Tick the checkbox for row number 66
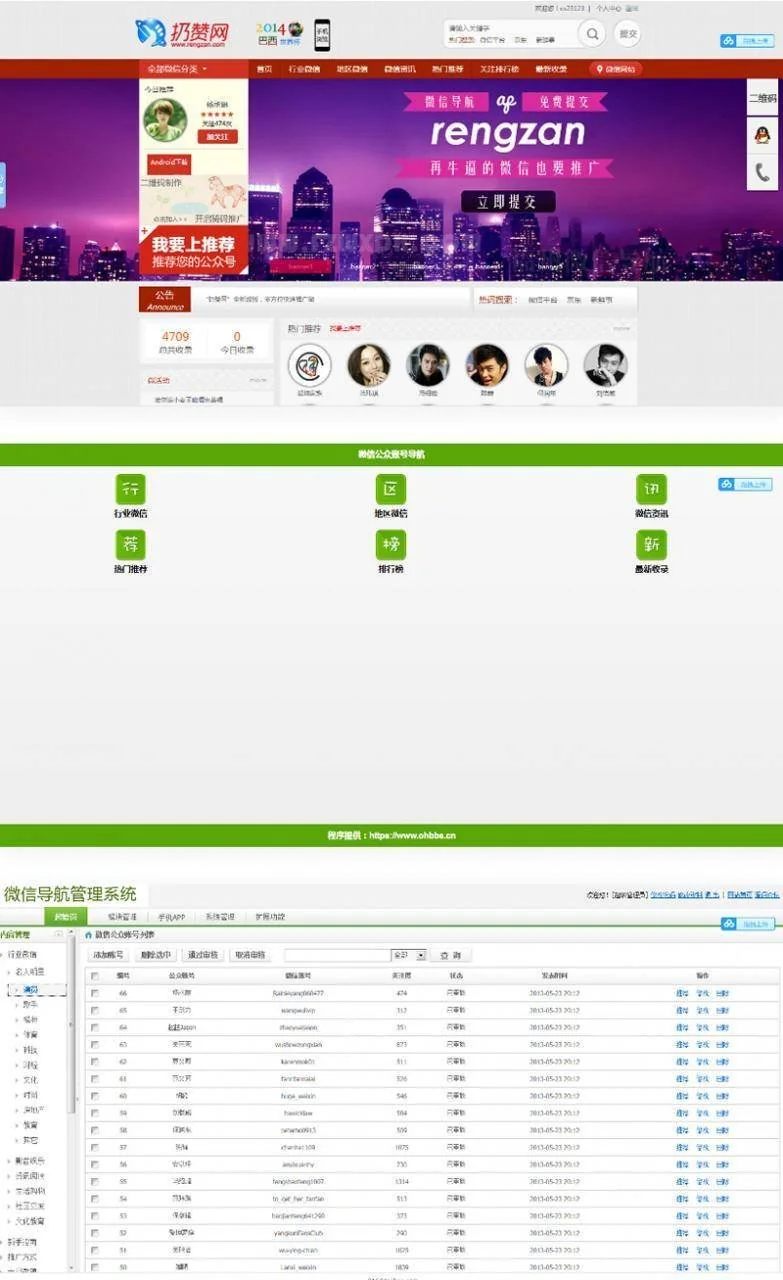783x1280 pixels. click(95, 993)
